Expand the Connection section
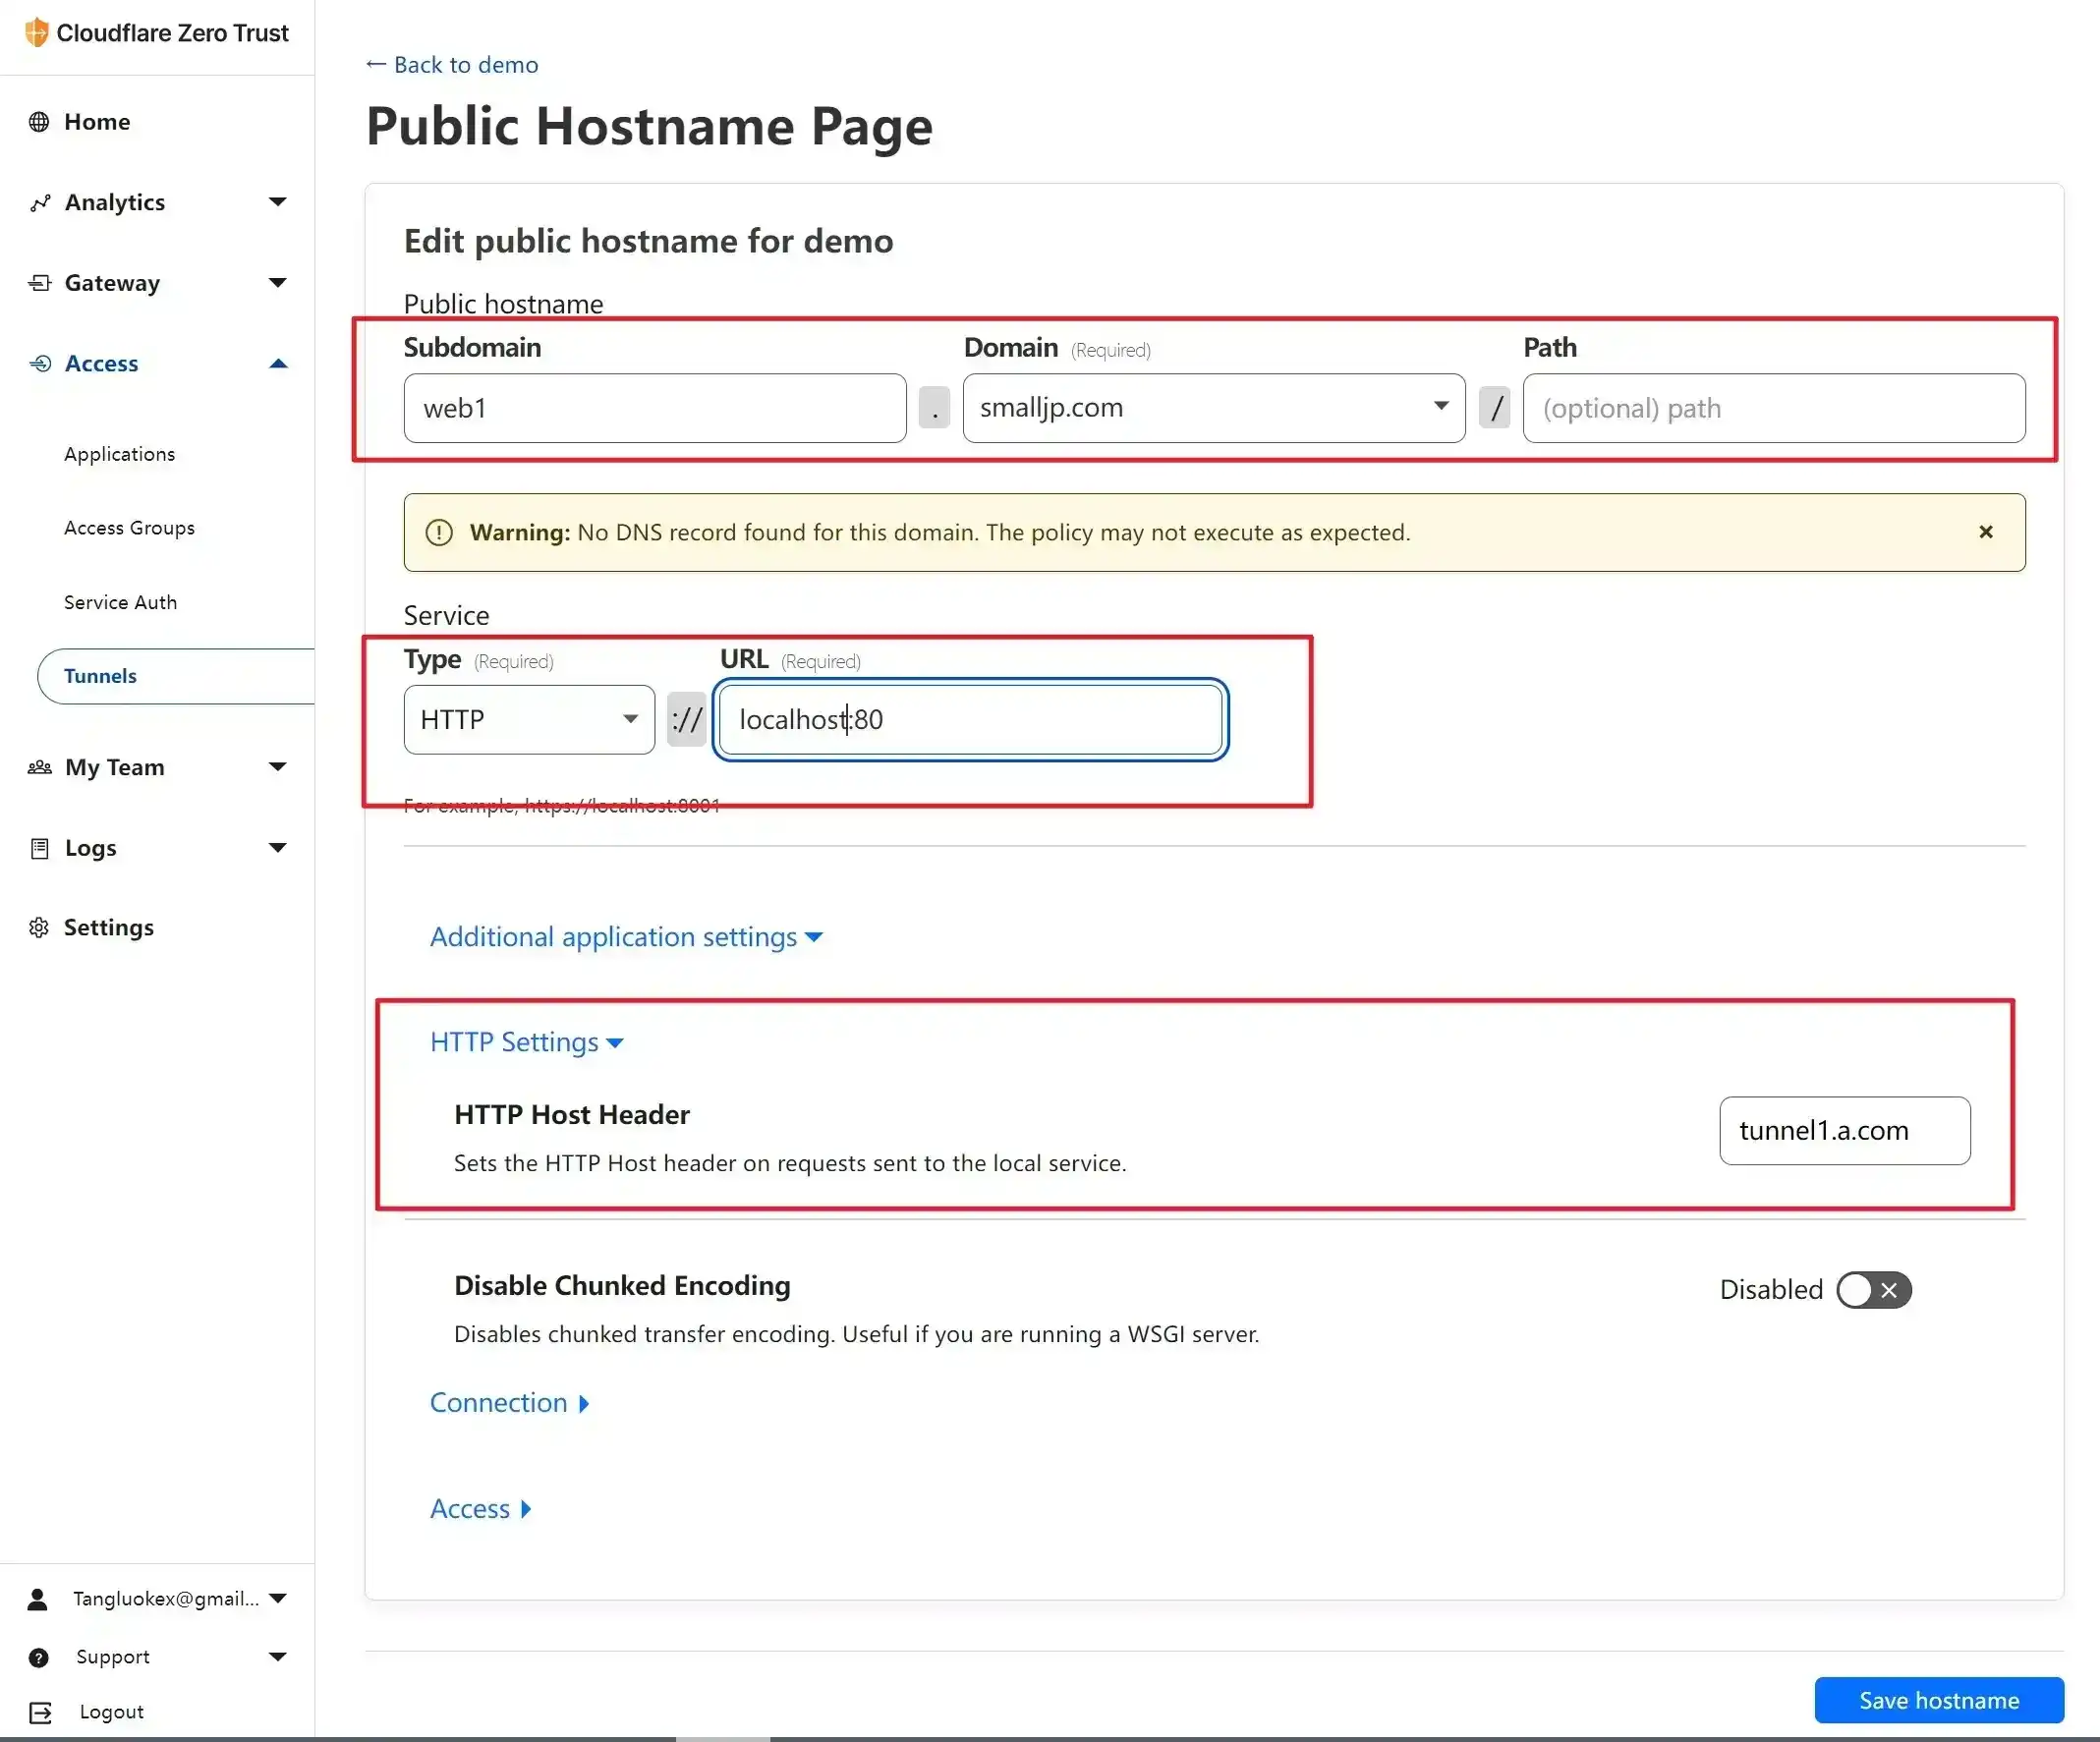2100x1742 pixels. point(509,1402)
